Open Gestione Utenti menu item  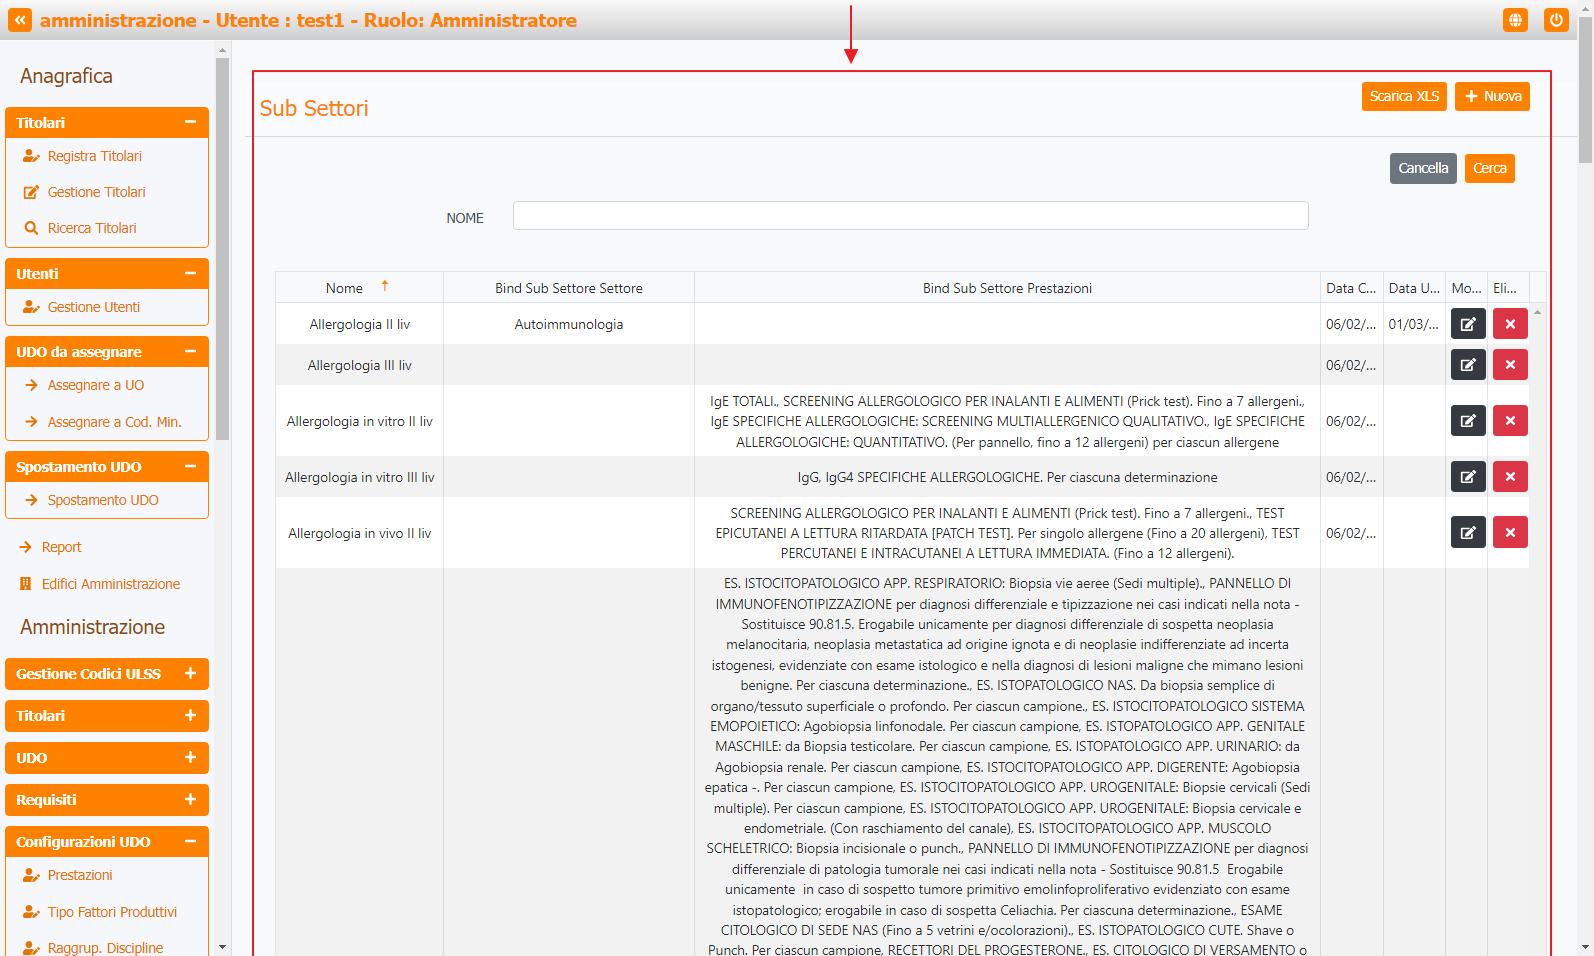(x=93, y=307)
